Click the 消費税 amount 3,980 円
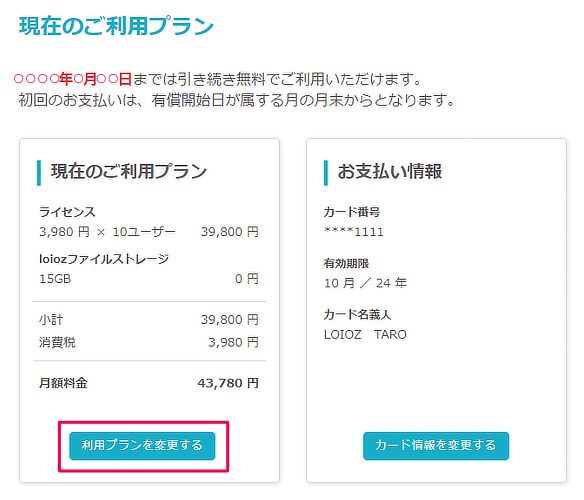This screenshot has height=500, width=584. click(x=233, y=342)
